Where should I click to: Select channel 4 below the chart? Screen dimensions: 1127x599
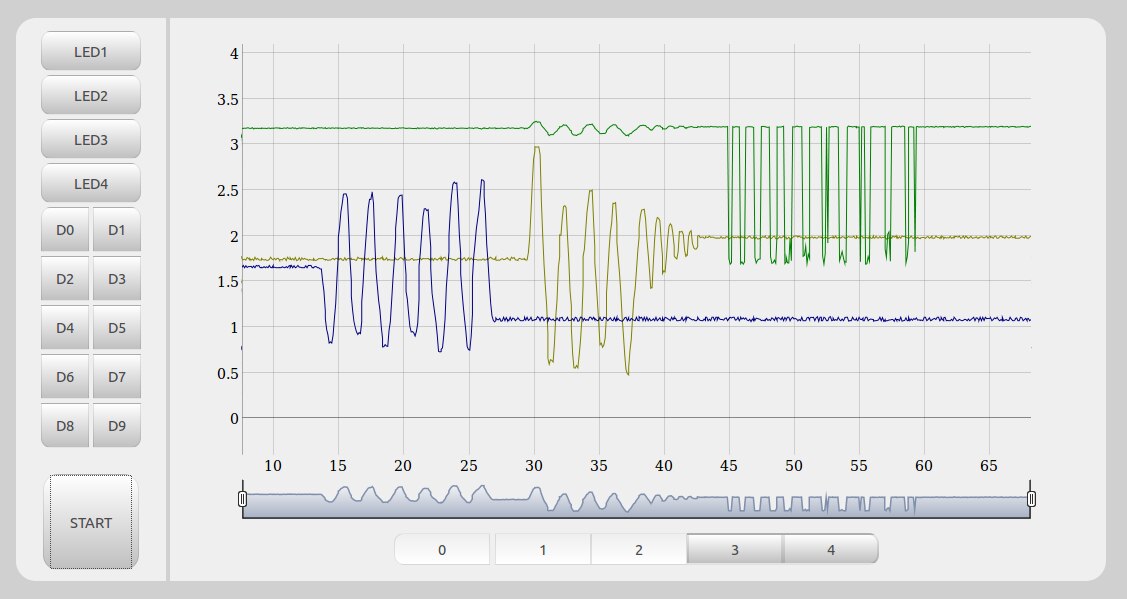coord(830,549)
